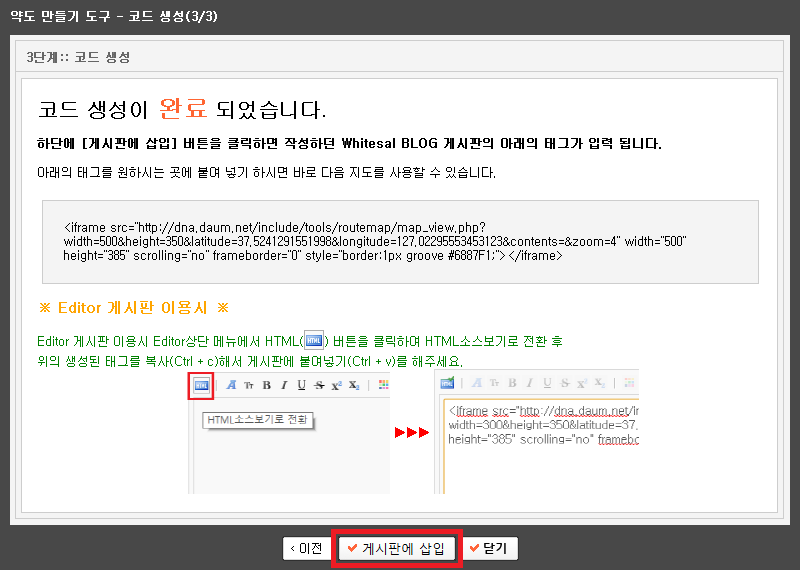The height and width of the screenshot is (570, 800).
Task: Click the pasted iframe text in right editor illustration
Action: 543,425
